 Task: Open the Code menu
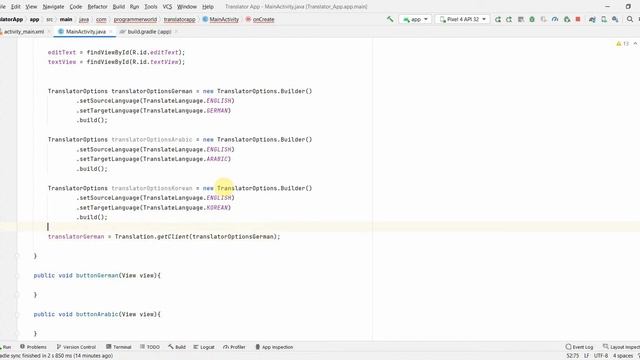tap(76, 7)
